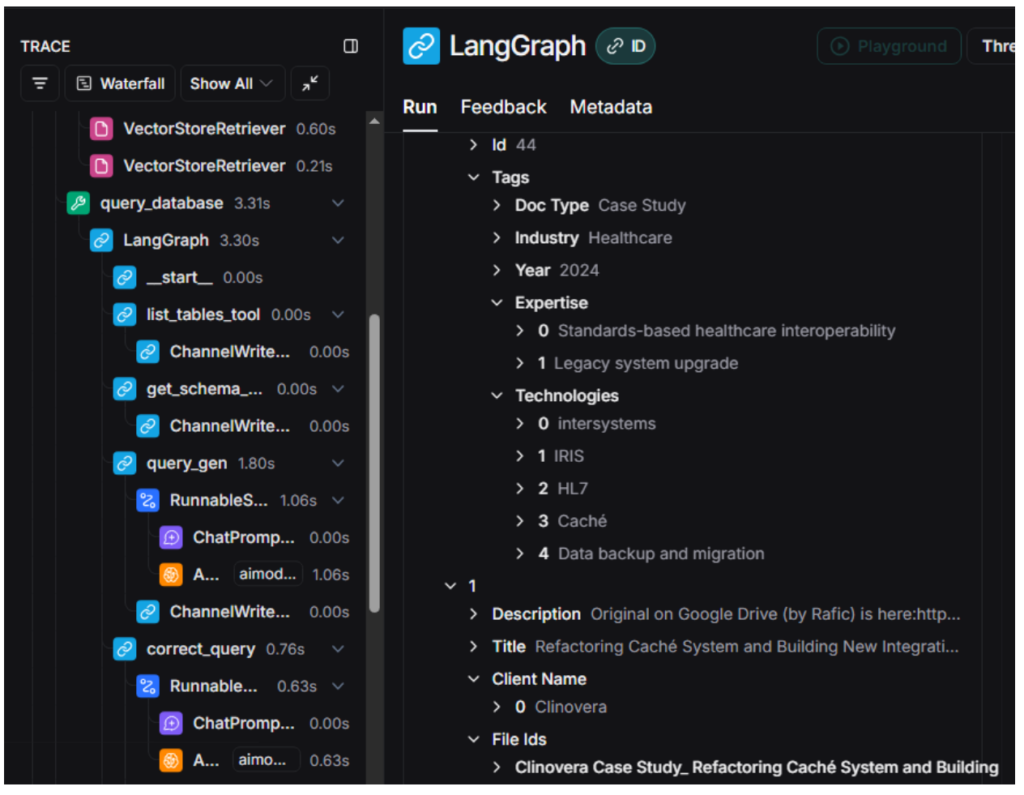Expand the Description entry

click(473, 614)
